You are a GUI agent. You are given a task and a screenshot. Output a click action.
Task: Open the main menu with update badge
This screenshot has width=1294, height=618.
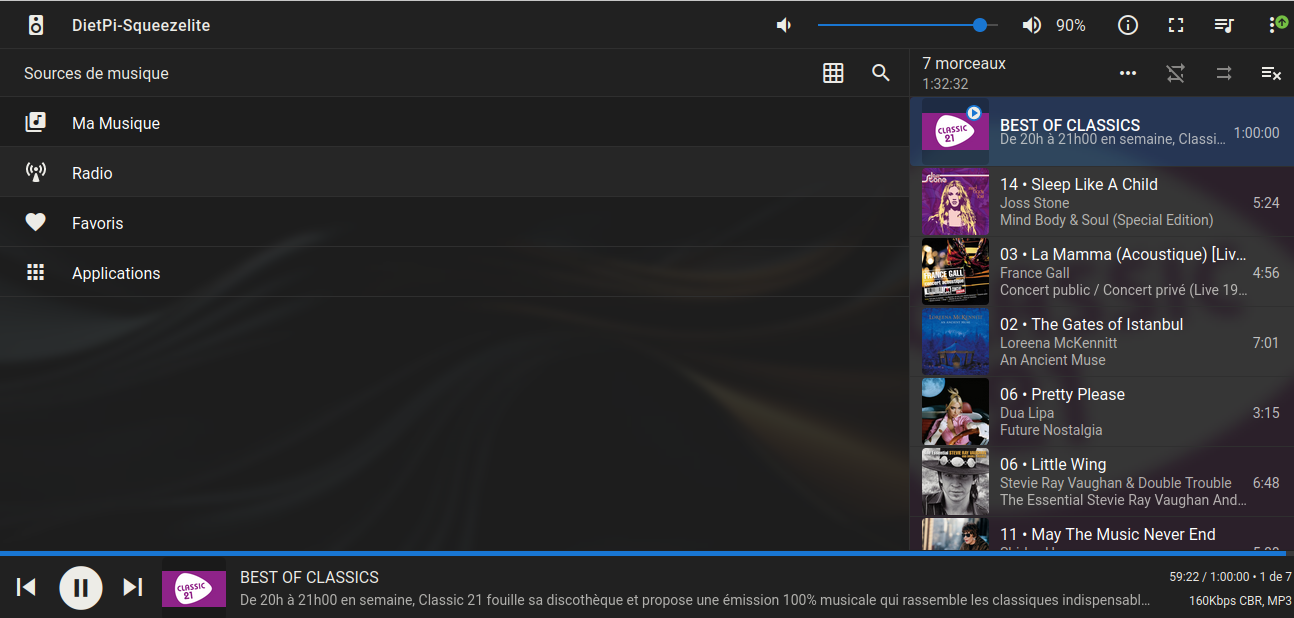coord(1277,24)
